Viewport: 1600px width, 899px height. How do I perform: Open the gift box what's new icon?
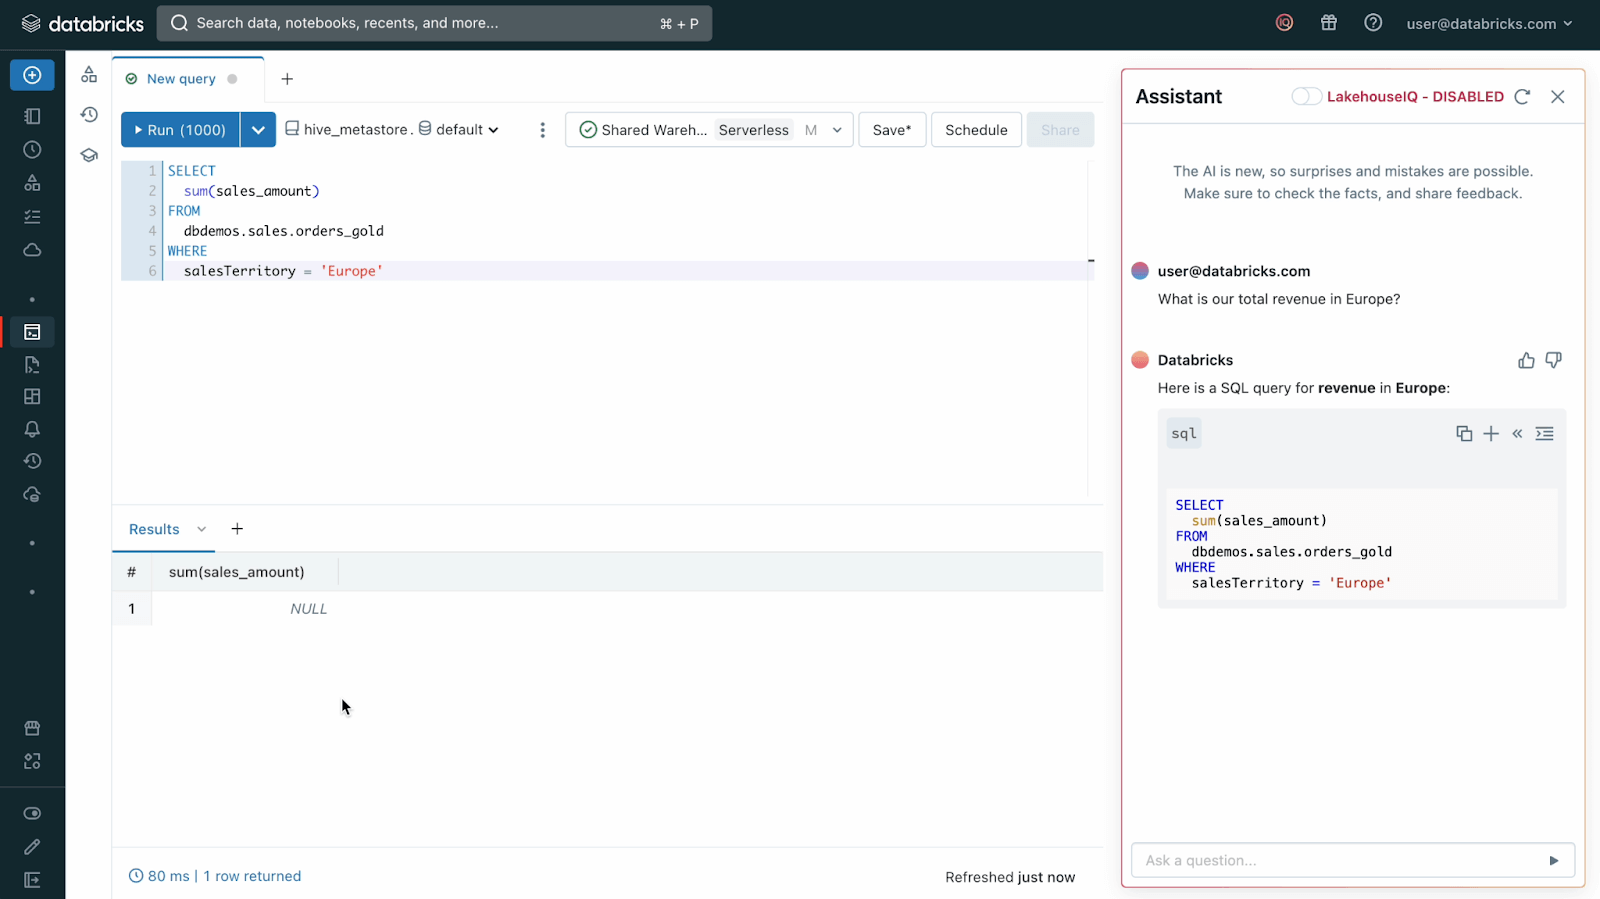[1328, 23]
